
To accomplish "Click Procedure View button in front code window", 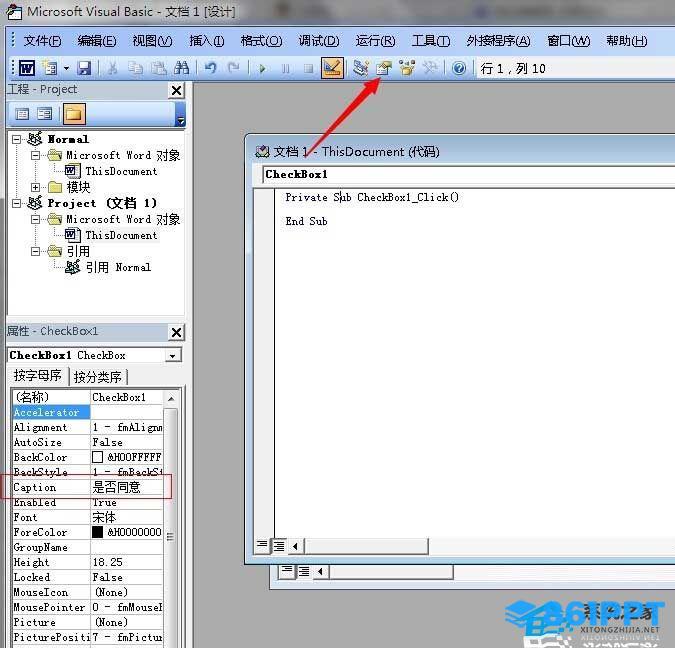I will (x=262, y=546).
